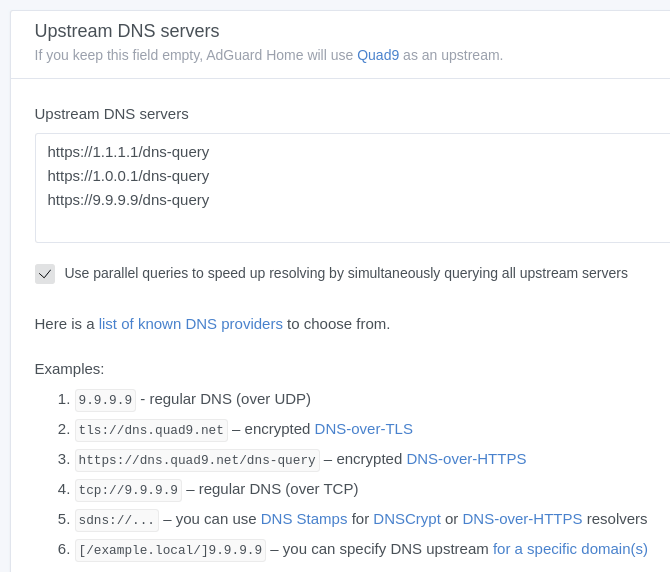Image resolution: width=670 pixels, height=572 pixels.
Task: Open the "for a specific domain(s)" link
Action: 570,549
